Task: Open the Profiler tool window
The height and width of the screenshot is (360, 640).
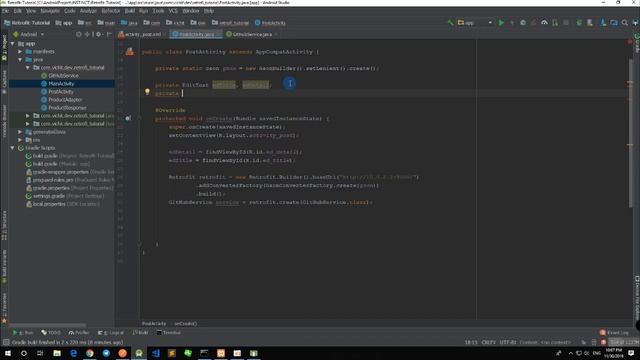Action: pos(79,333)
